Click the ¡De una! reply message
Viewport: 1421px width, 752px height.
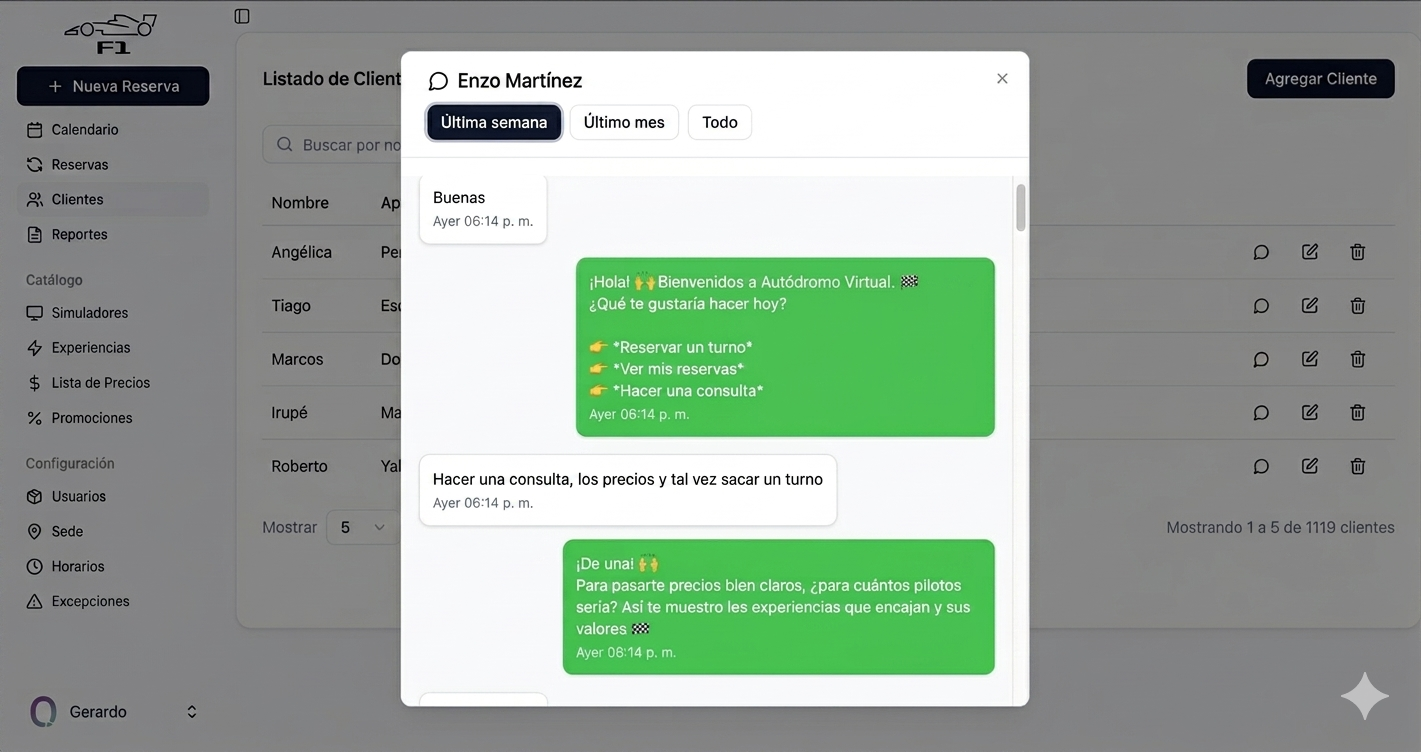[x=779, y=607]
